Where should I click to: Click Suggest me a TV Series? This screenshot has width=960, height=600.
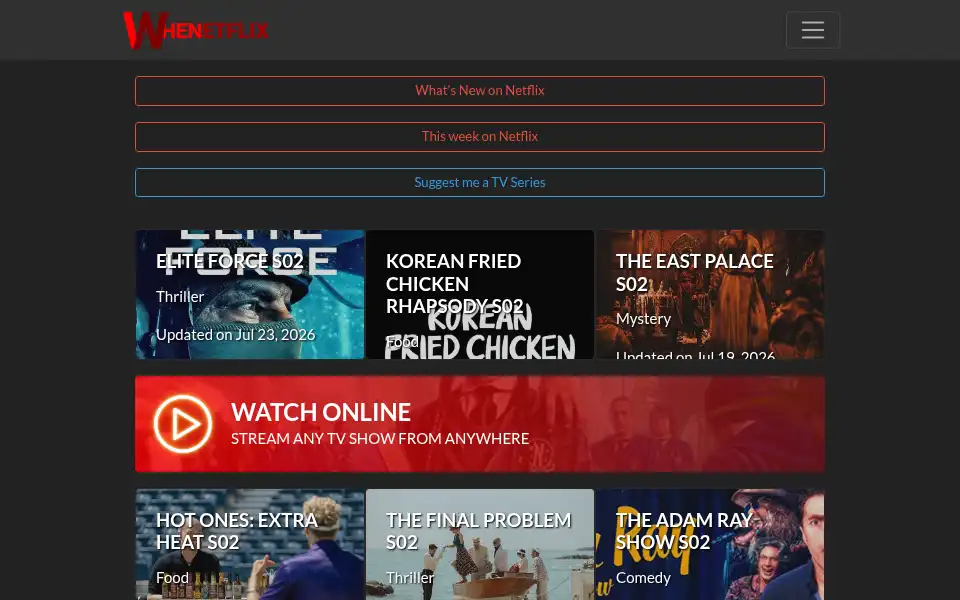point(479,182)
